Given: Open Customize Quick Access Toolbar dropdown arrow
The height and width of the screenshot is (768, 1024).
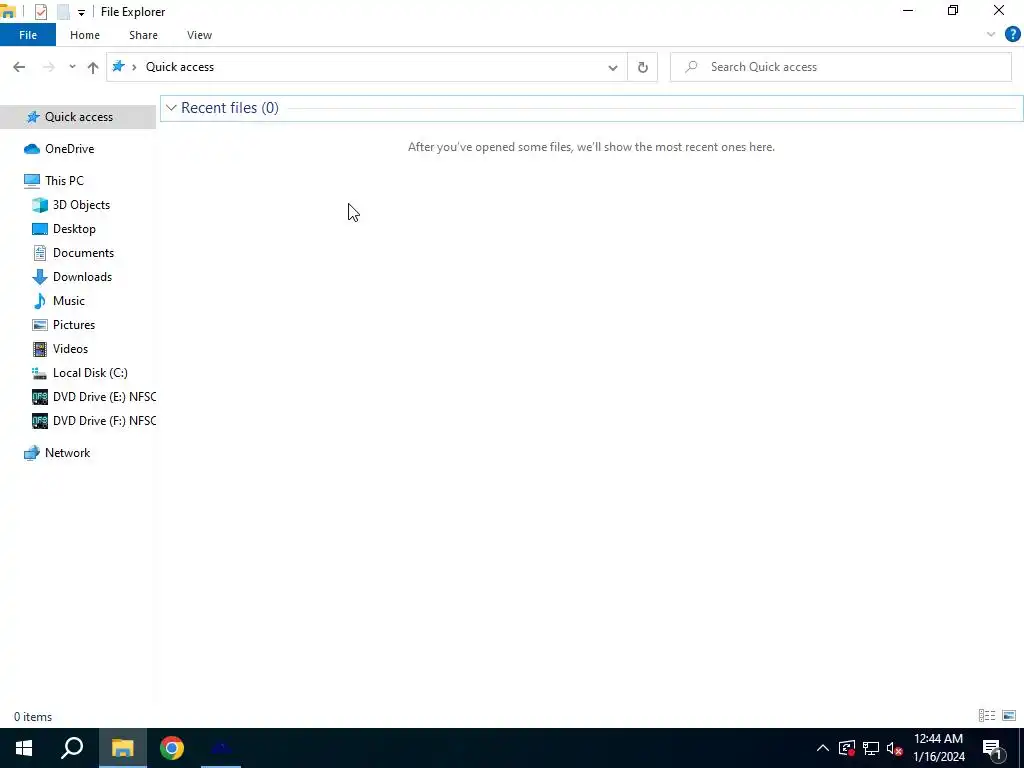Looking at the screenshot, I should click(81, 12).
